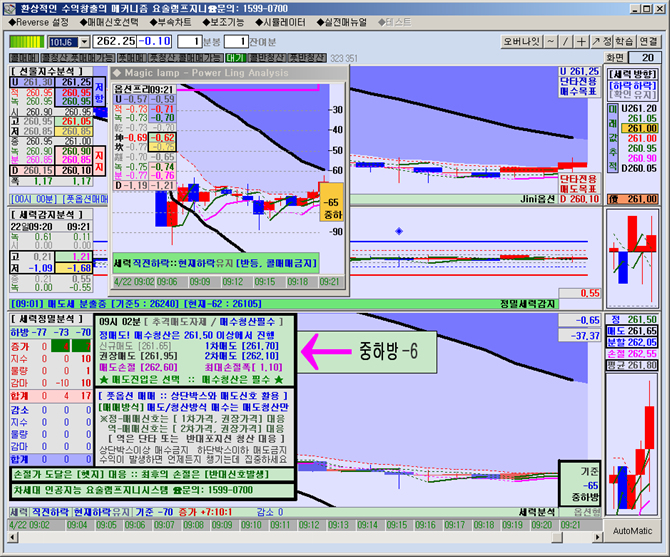Click the 손절 262.55 entry
This screenshot has height=557, width=670.
pyautogui.click(x=632, y=354)
